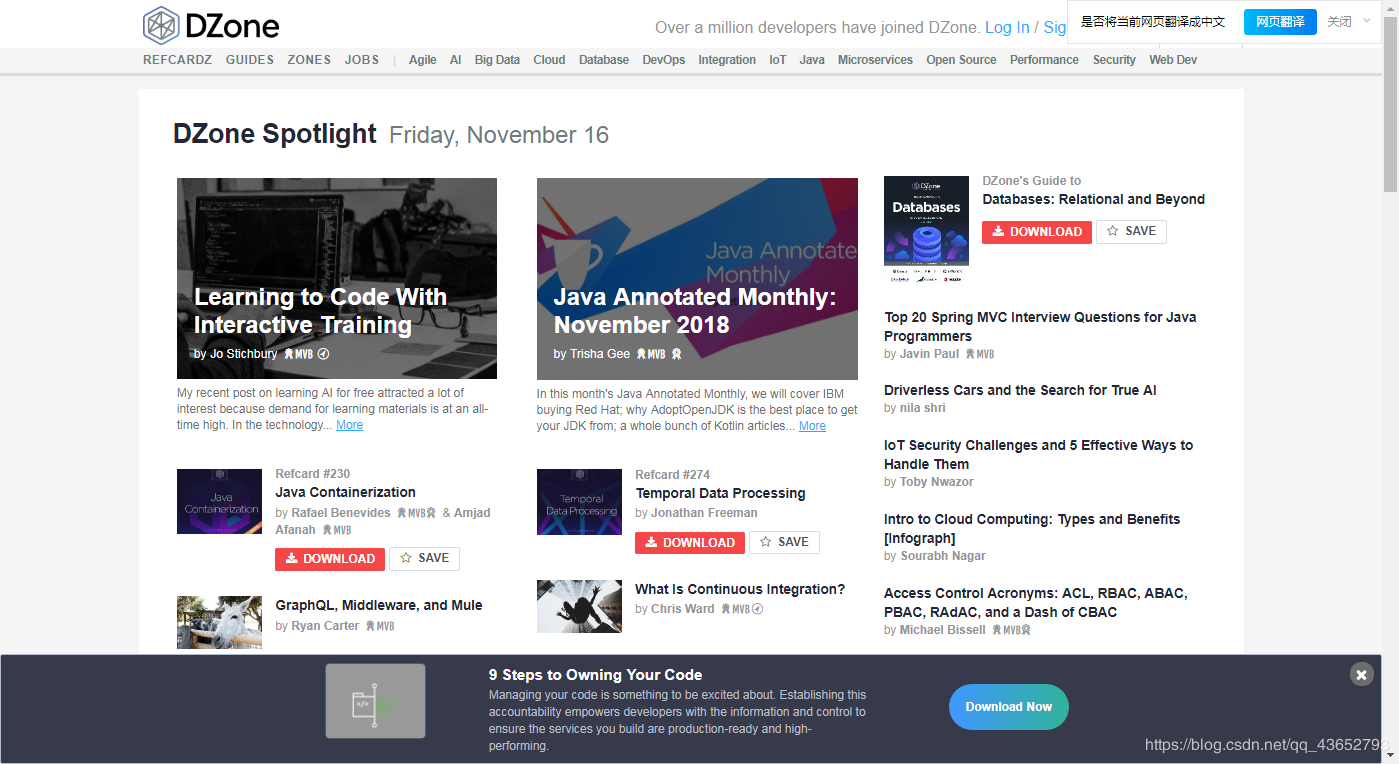Go to the Microservices zone

[x=875, y=60]
